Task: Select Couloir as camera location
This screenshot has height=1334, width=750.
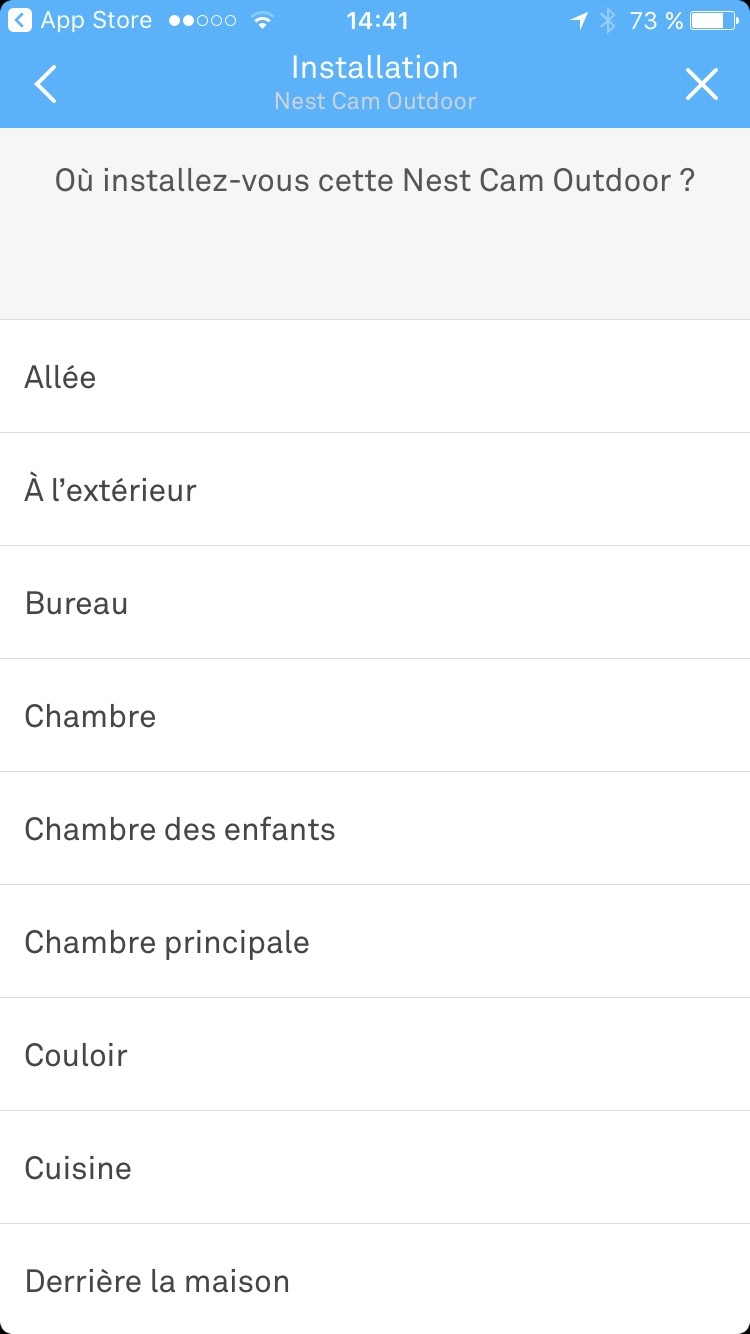Action: click(x=375, y=1055)
